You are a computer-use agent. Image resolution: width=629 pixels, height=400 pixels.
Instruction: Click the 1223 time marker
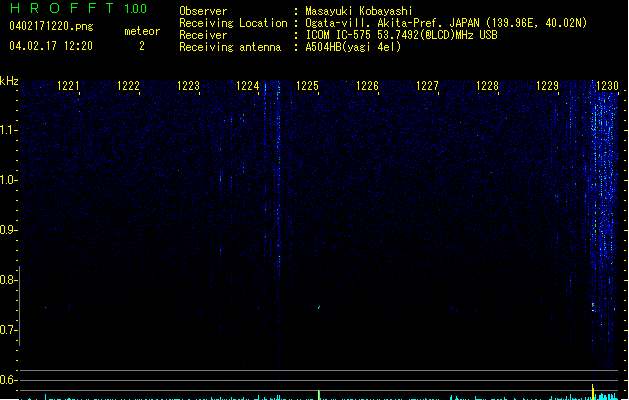[188, 86]
